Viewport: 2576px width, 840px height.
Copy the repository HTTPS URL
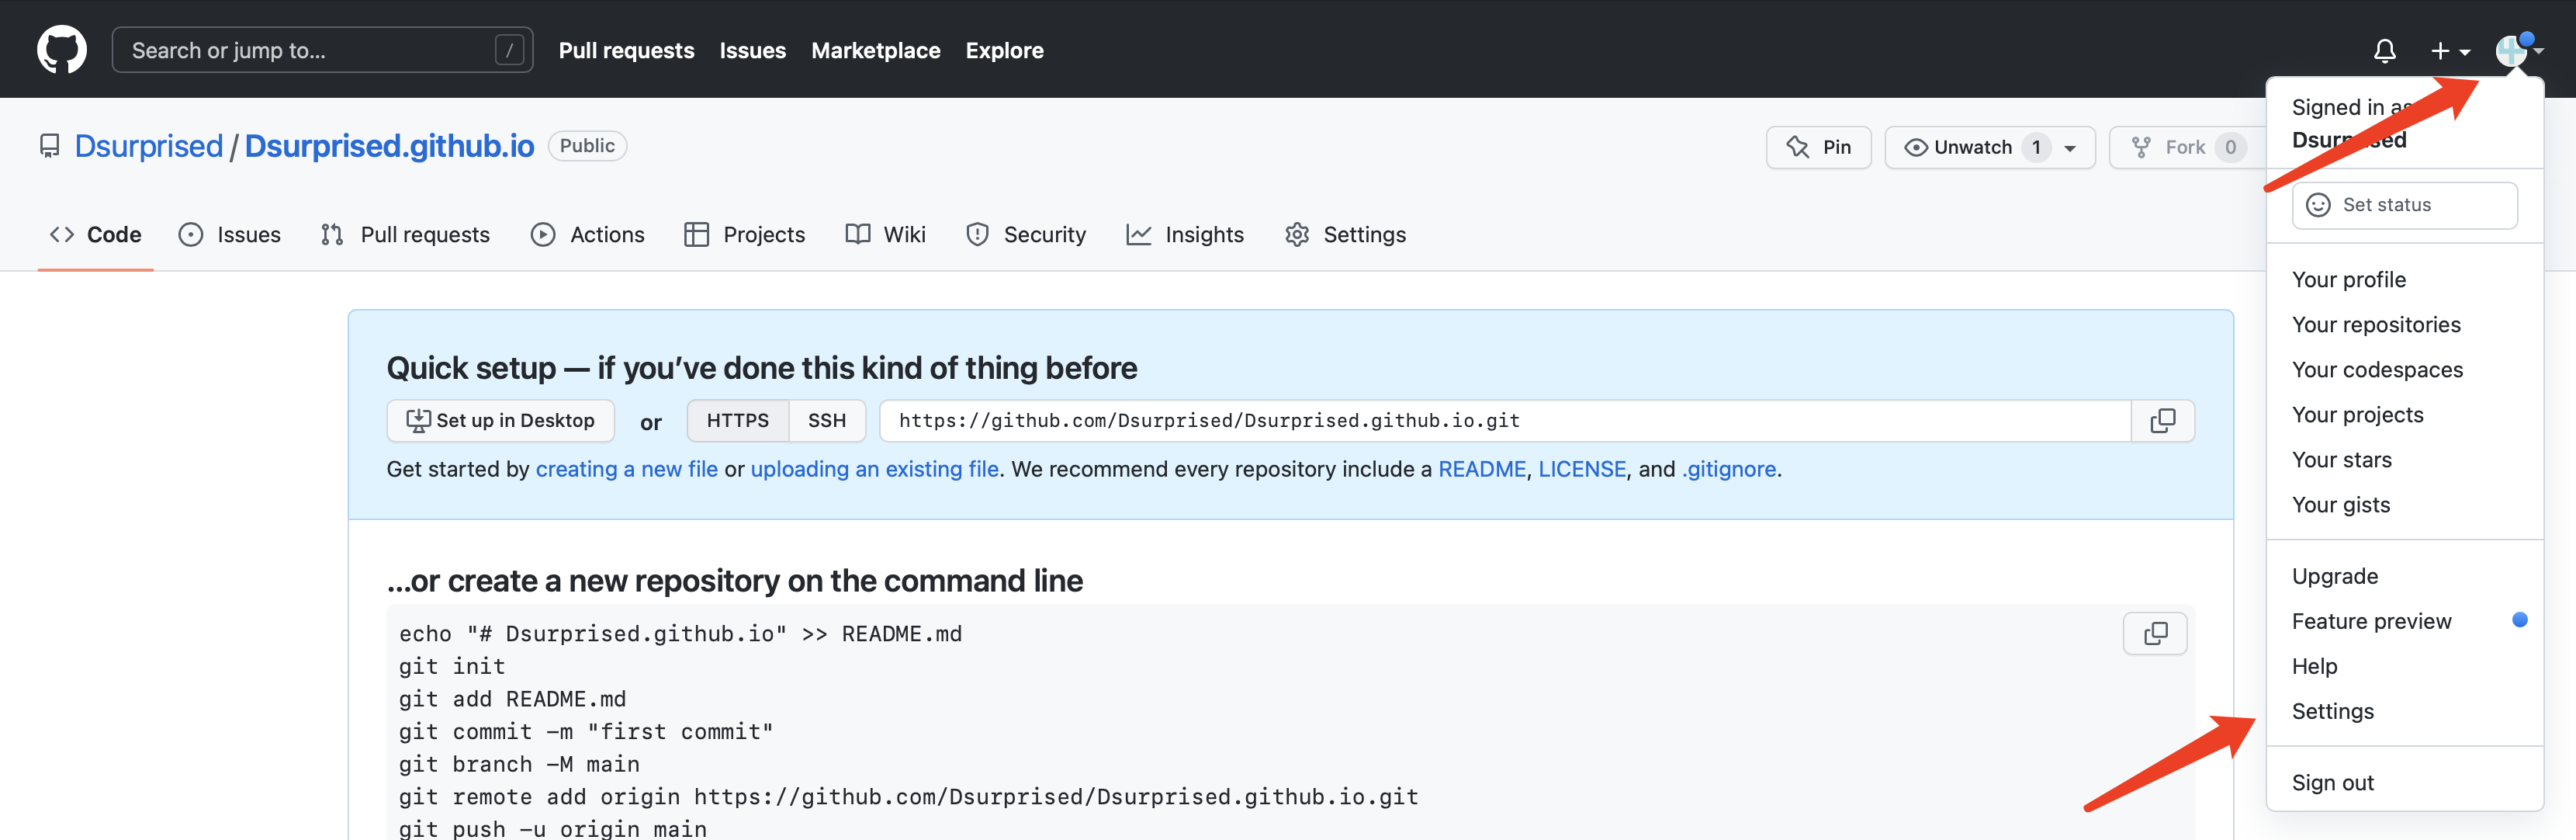(2162, 421)
